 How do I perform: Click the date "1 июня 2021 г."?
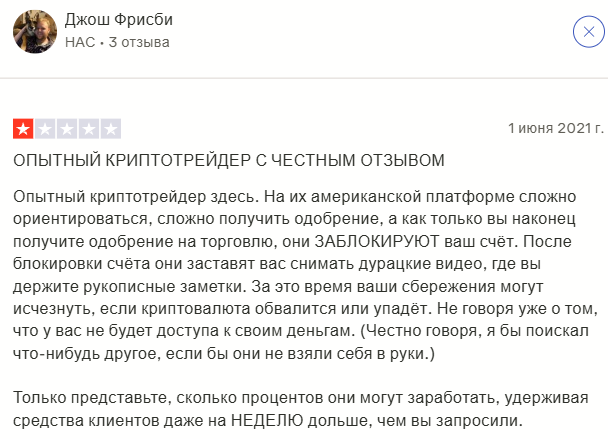pyautogui.click(x=556, y=128)
